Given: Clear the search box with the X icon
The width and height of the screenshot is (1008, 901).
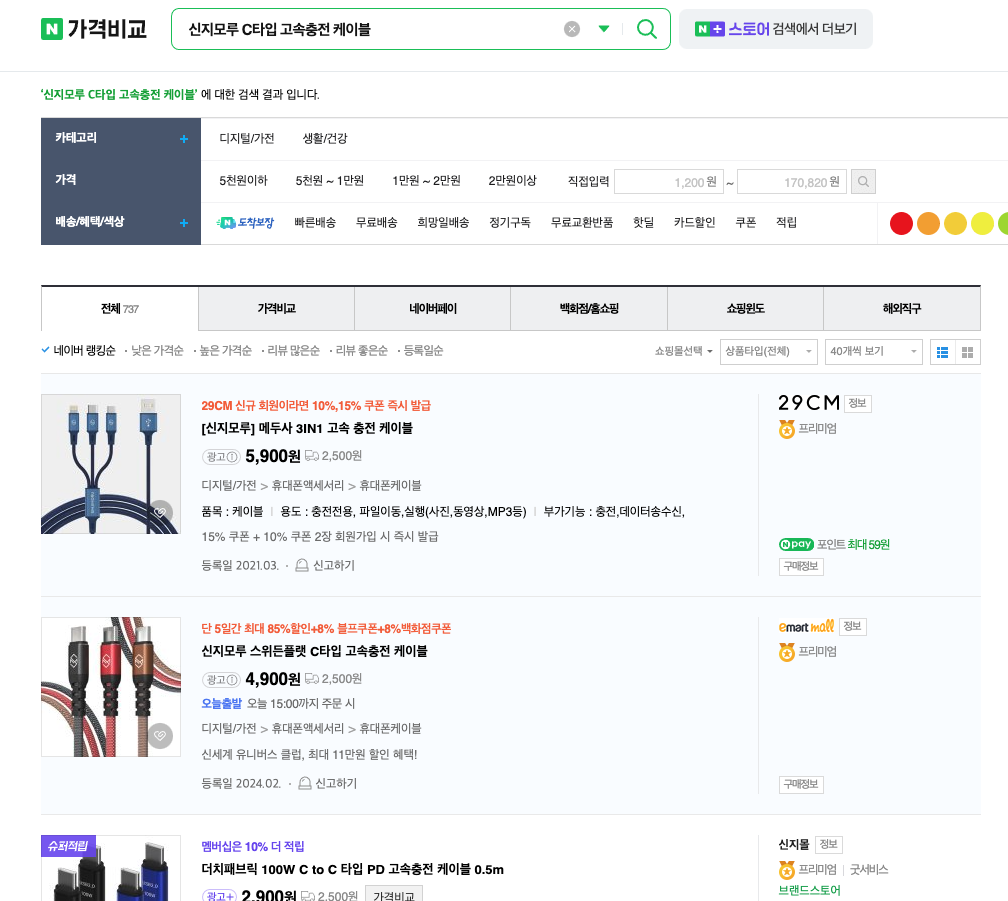Looking at the screenshot, I should (x=571, y=28).
